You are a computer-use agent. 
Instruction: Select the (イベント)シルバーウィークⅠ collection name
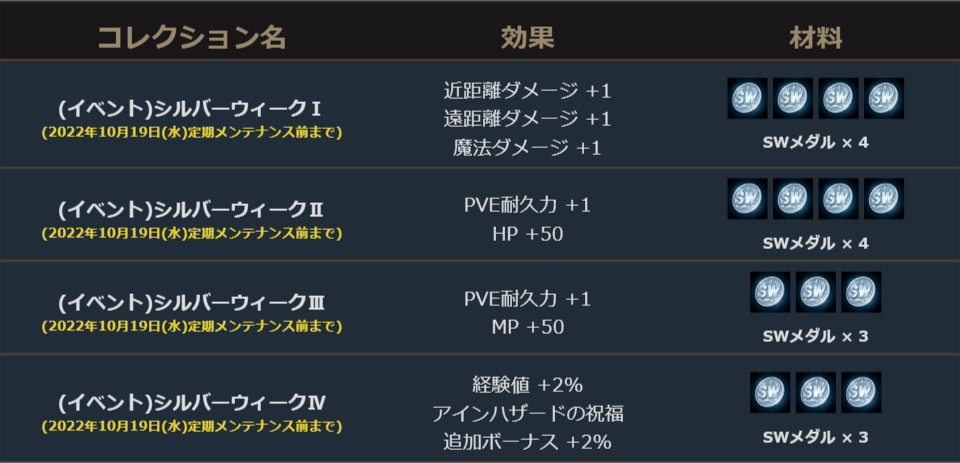190,107
